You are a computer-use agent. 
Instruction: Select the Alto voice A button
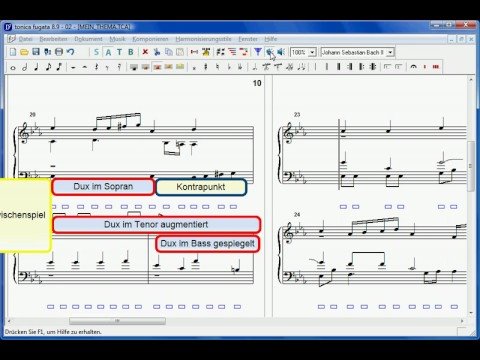(108, 52)
